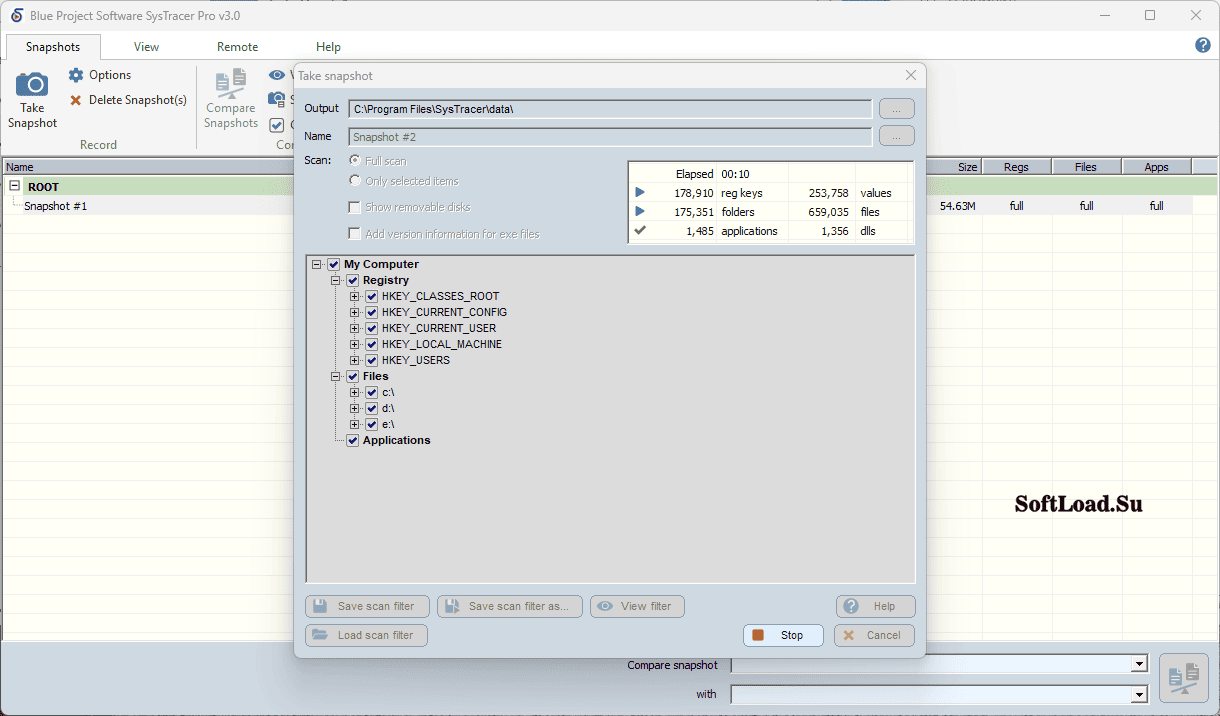Select Snapshot #1 in the list
This screenshot has height=716, width=1220.
pyautogui.click(x=56, y=206)
